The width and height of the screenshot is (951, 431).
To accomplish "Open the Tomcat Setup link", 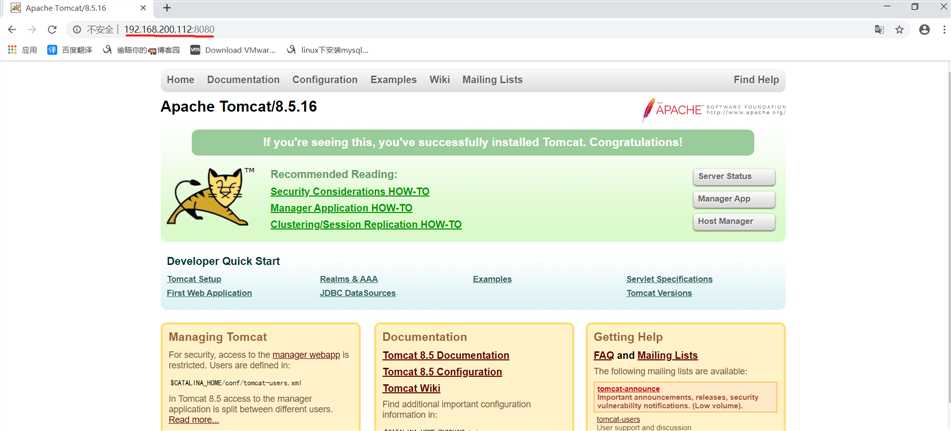I will pyautogui.click(x=194, y=279).
